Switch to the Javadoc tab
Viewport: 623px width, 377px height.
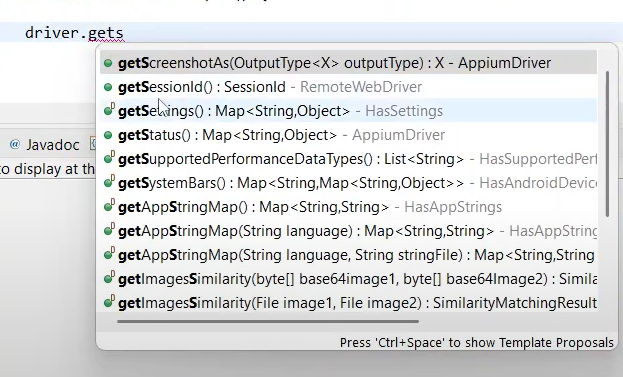click(44, 145)
